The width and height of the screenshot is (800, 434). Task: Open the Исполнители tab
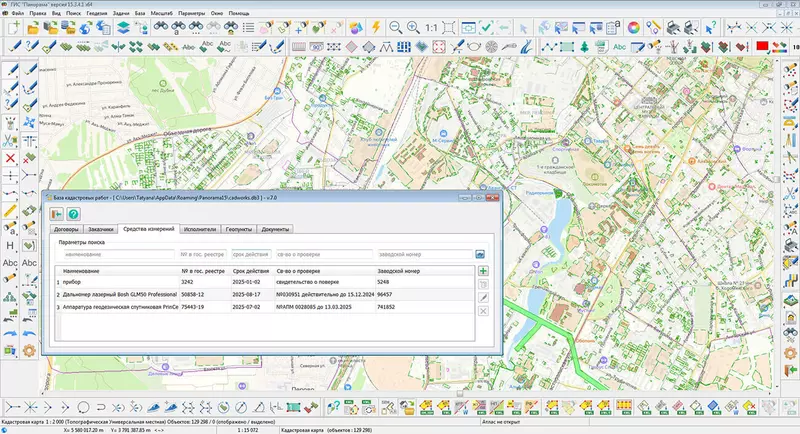(x=199, y=230)
